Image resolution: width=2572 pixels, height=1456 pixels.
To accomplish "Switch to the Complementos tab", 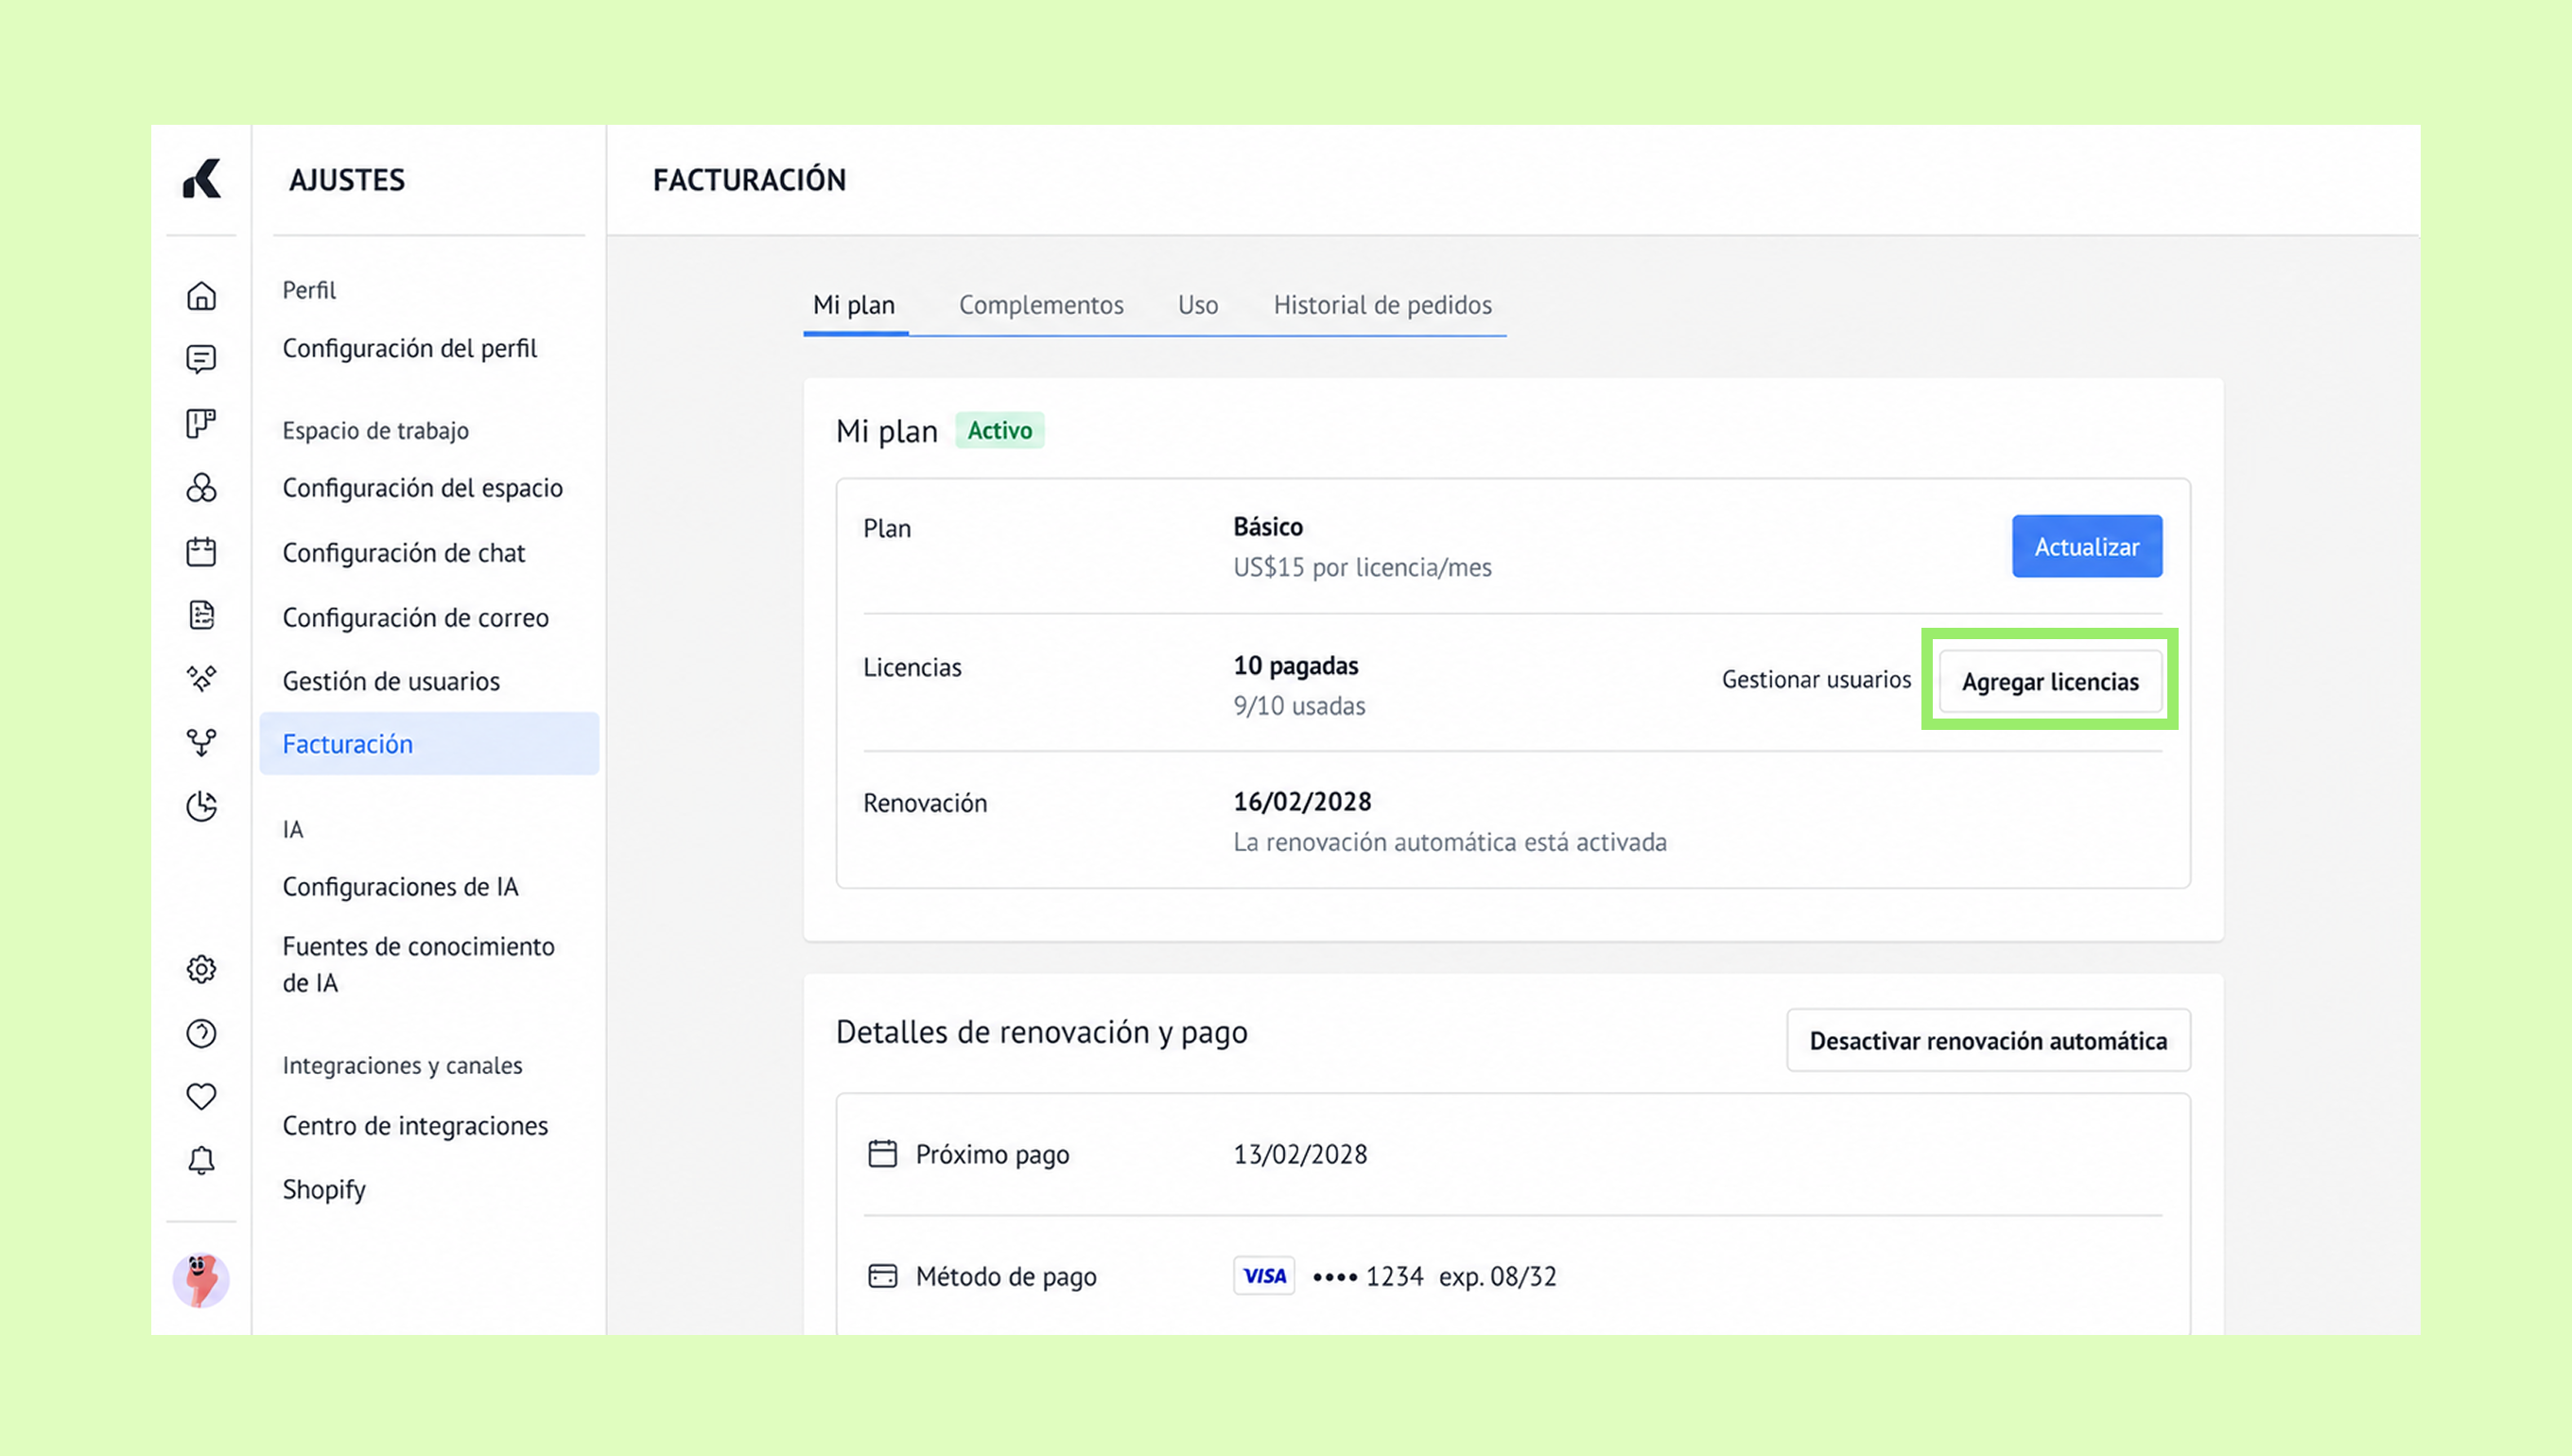I will (x=1041, y=305).
